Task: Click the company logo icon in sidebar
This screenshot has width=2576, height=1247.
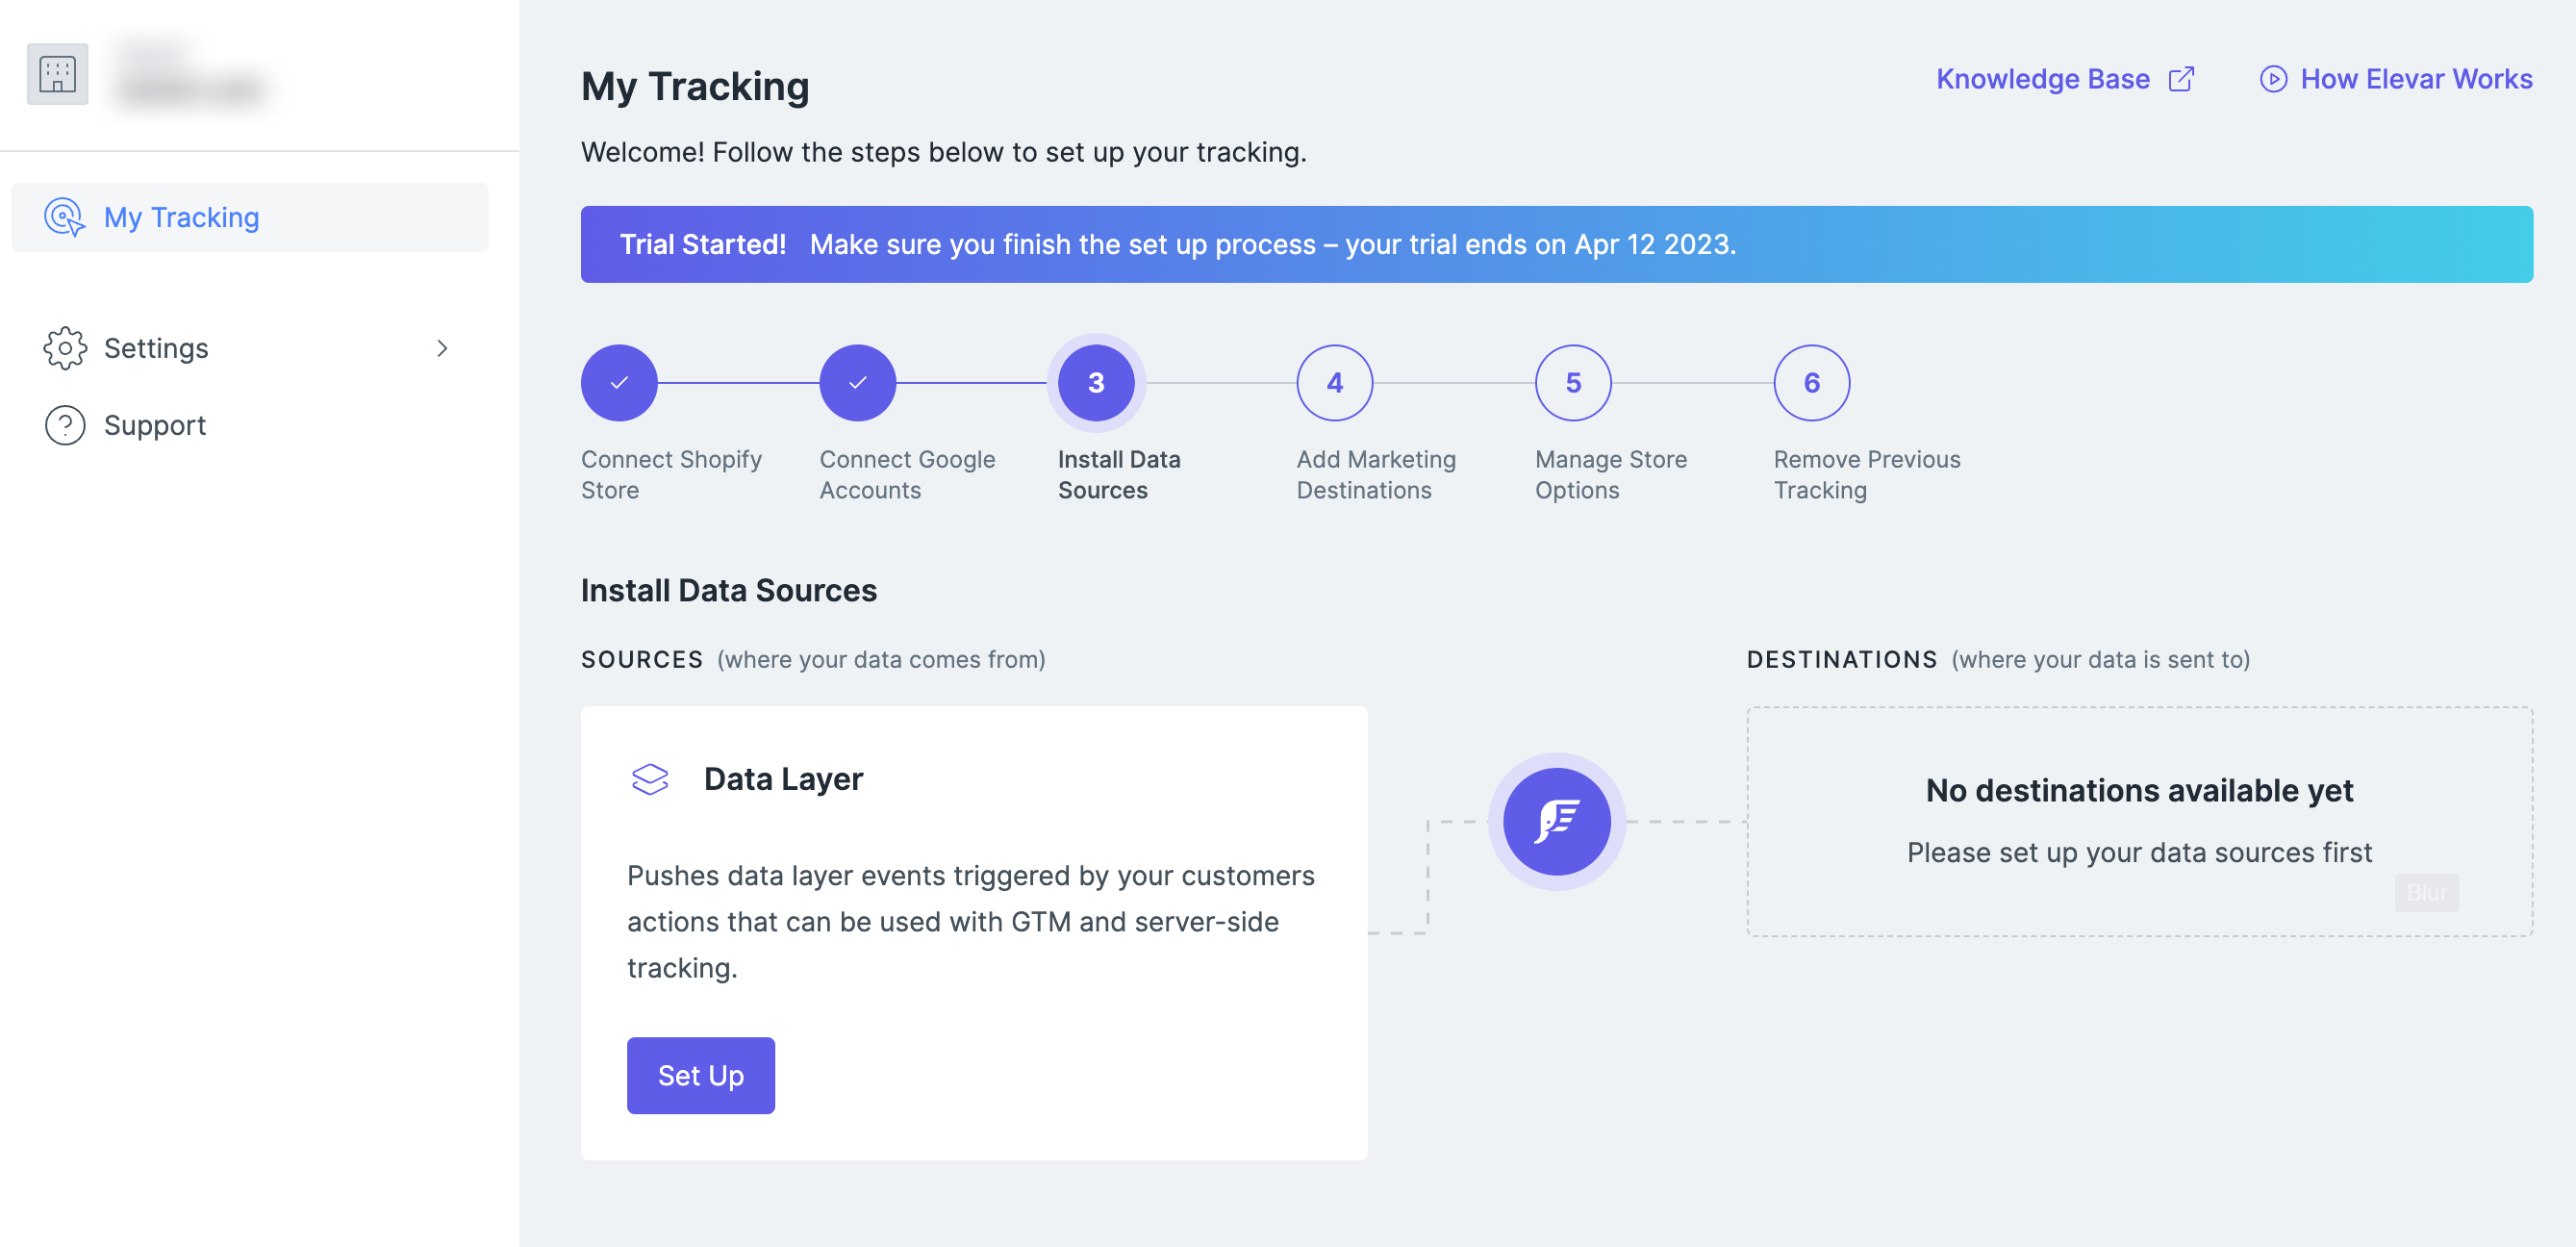Action: point(57,73)
